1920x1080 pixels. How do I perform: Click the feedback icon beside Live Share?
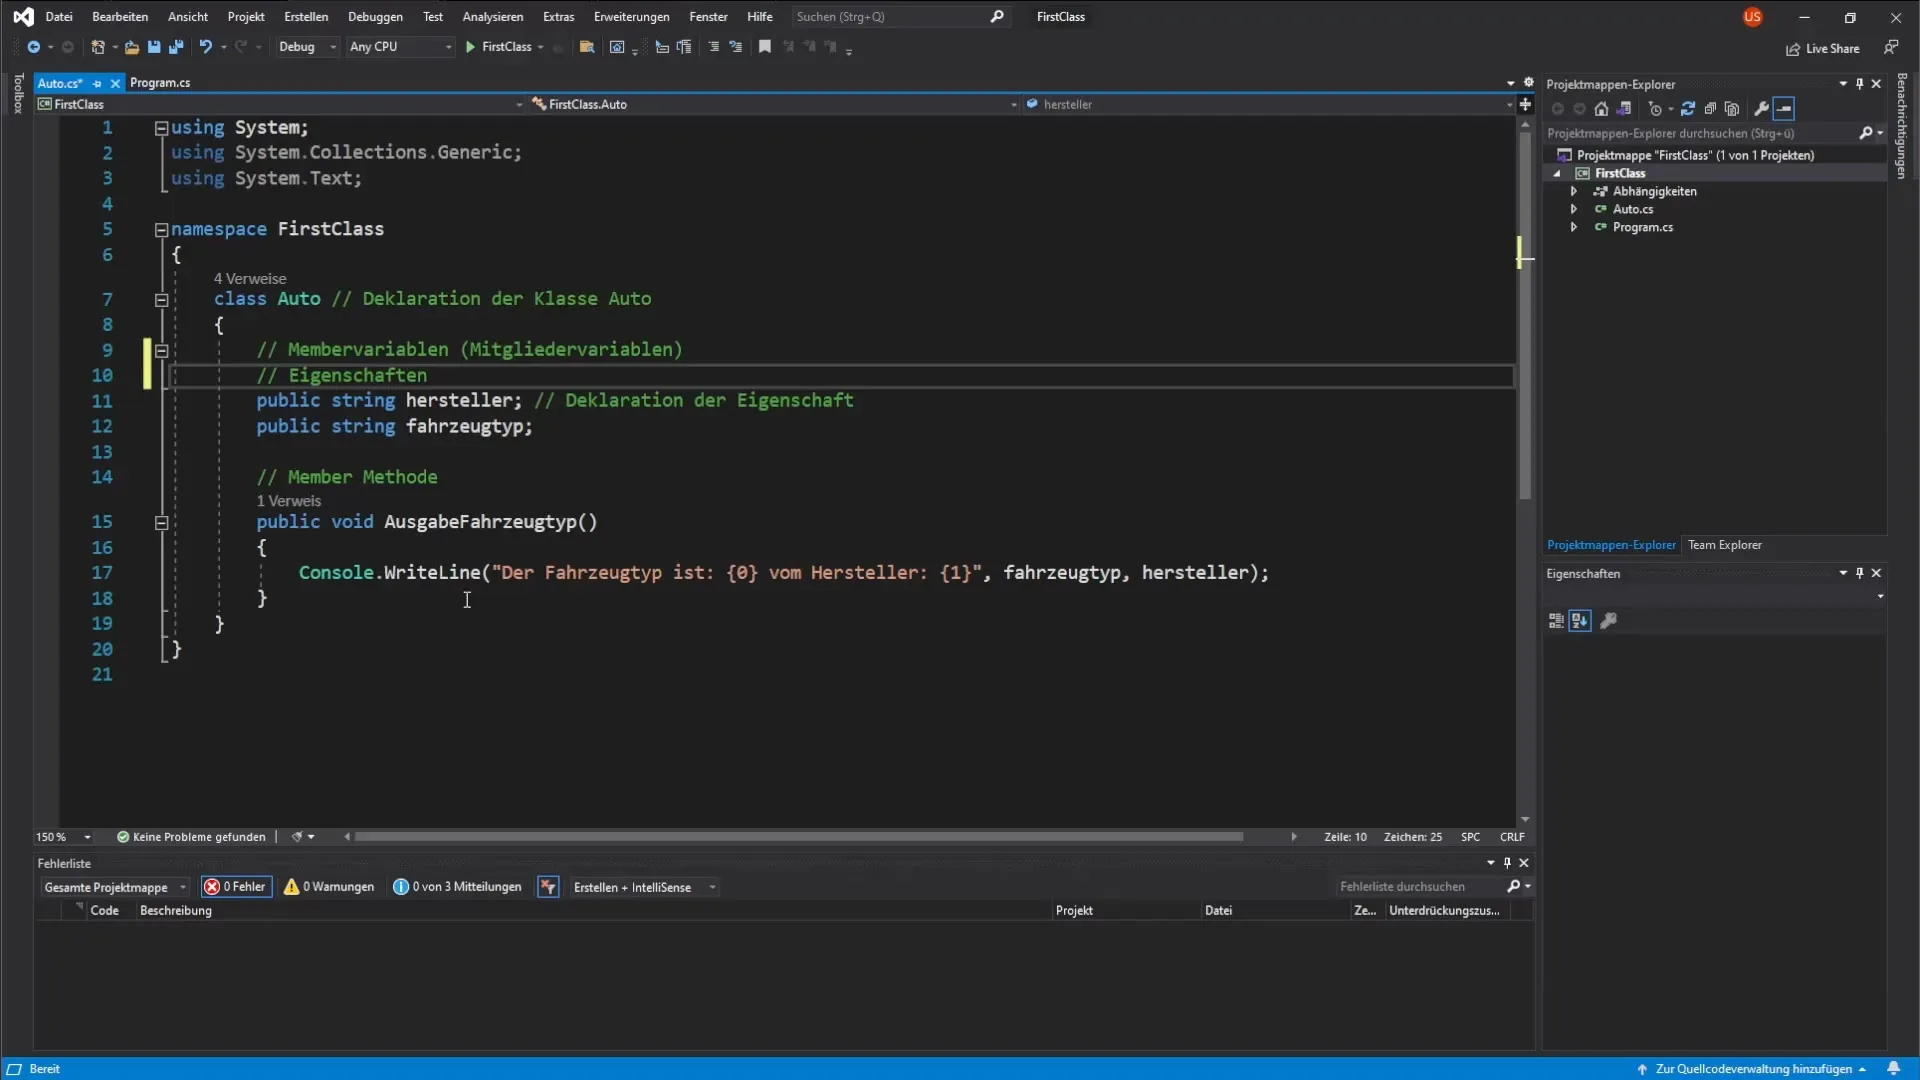pos(1891,47)
